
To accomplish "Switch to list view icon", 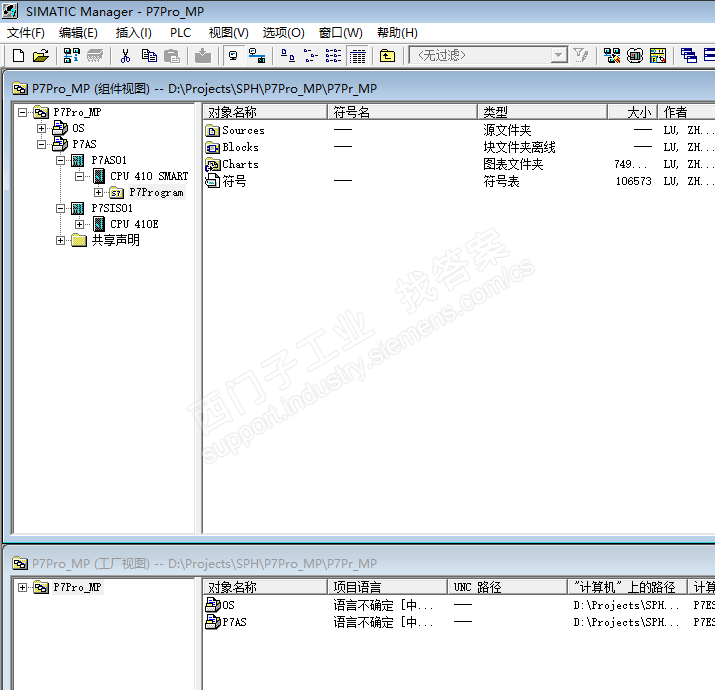I will click(333, 56).
